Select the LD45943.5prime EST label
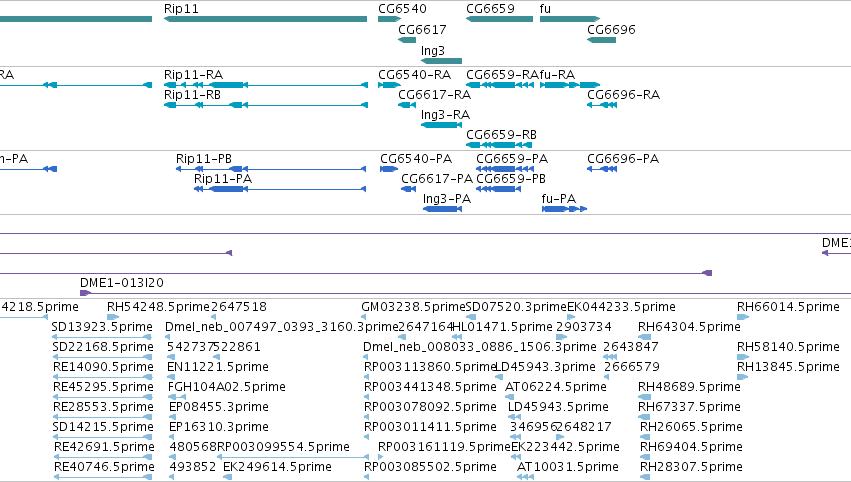Image resolution: width=851 pixels, height=482 pixels. pos(558,408)
